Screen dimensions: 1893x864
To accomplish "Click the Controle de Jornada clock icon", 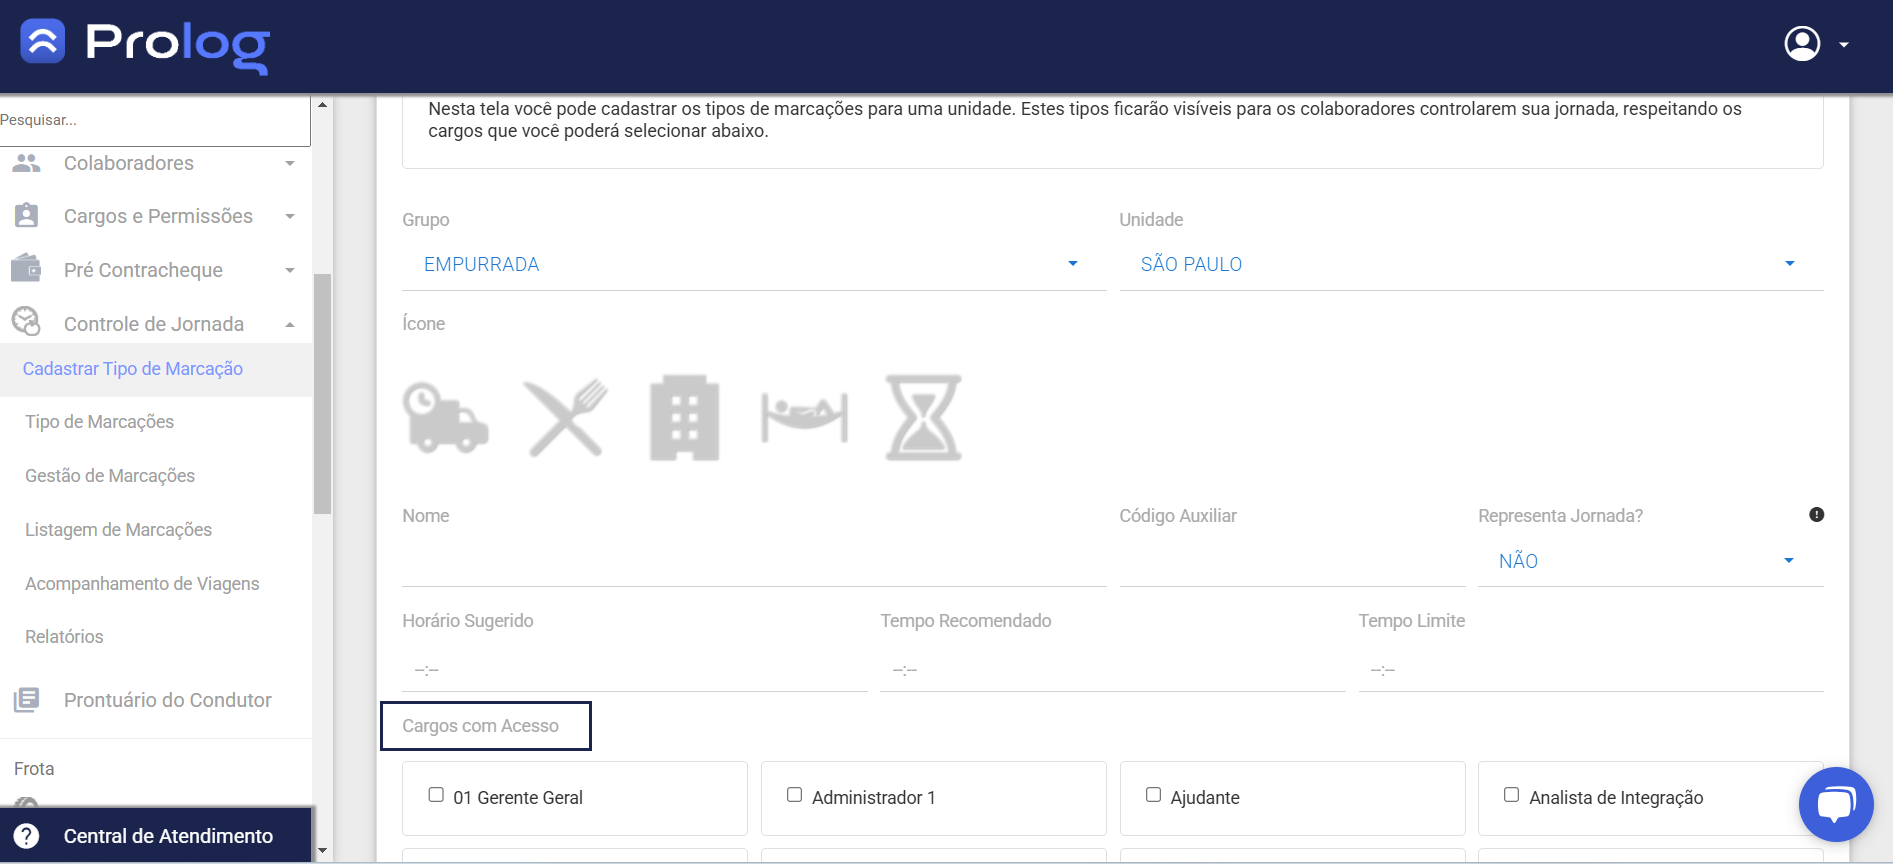I will 26,322.
